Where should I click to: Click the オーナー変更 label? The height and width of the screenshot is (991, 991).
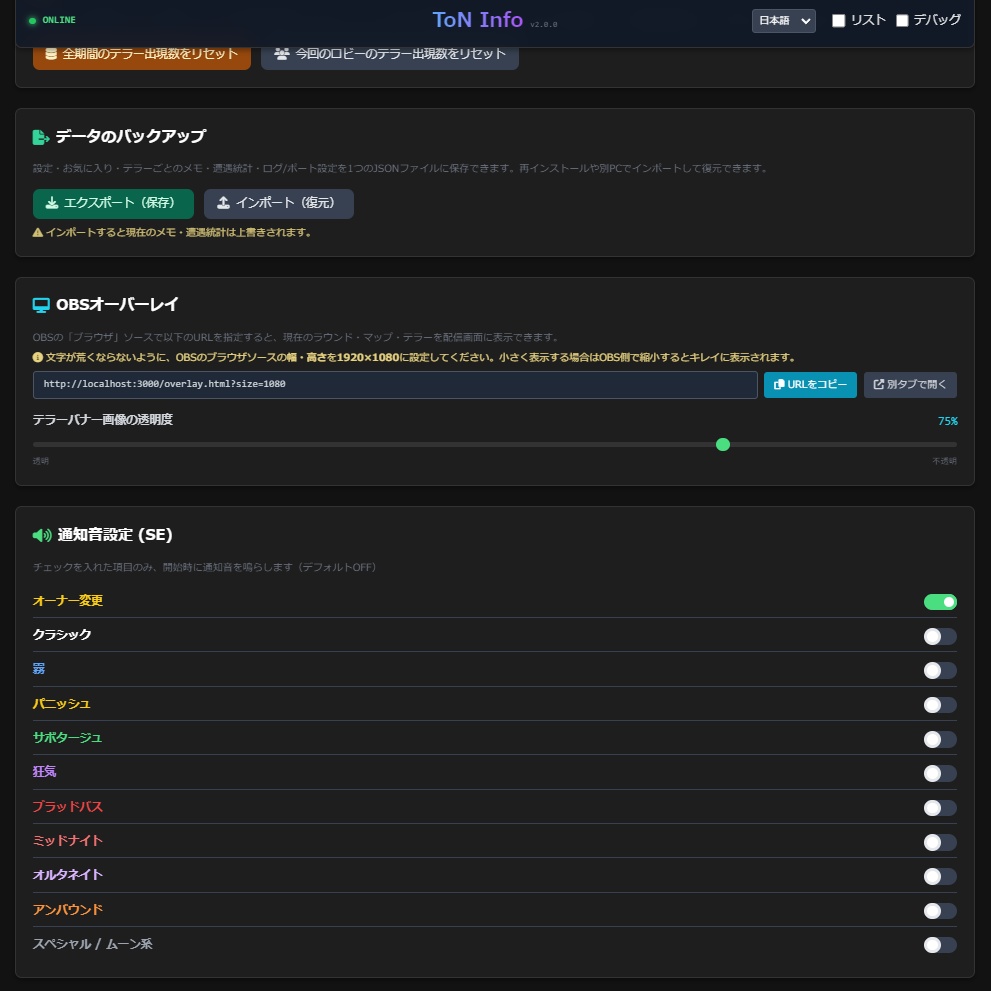click(x=68, y=601)
